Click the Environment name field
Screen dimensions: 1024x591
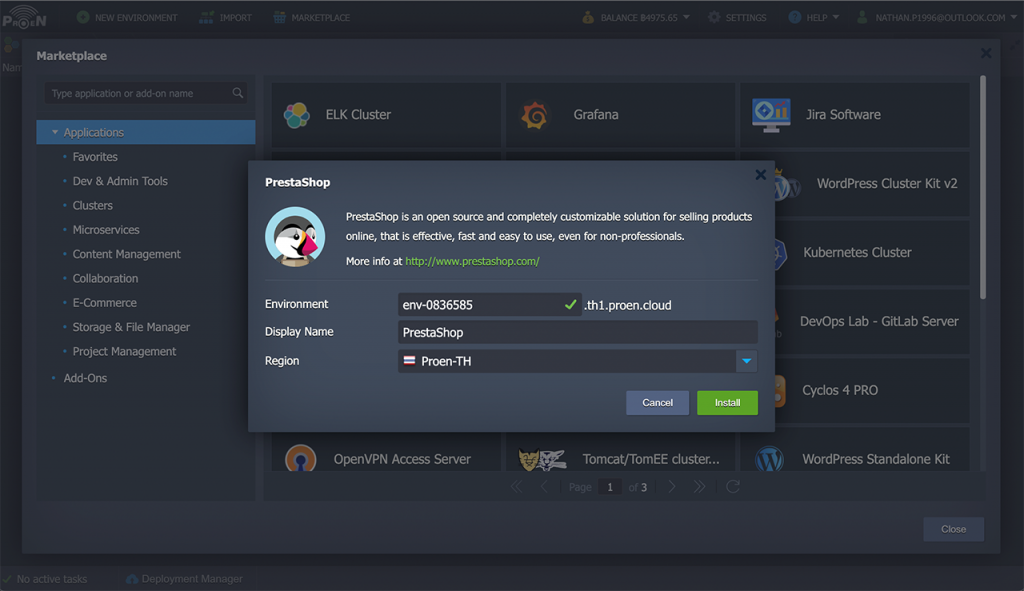click(x=489, y=305)
